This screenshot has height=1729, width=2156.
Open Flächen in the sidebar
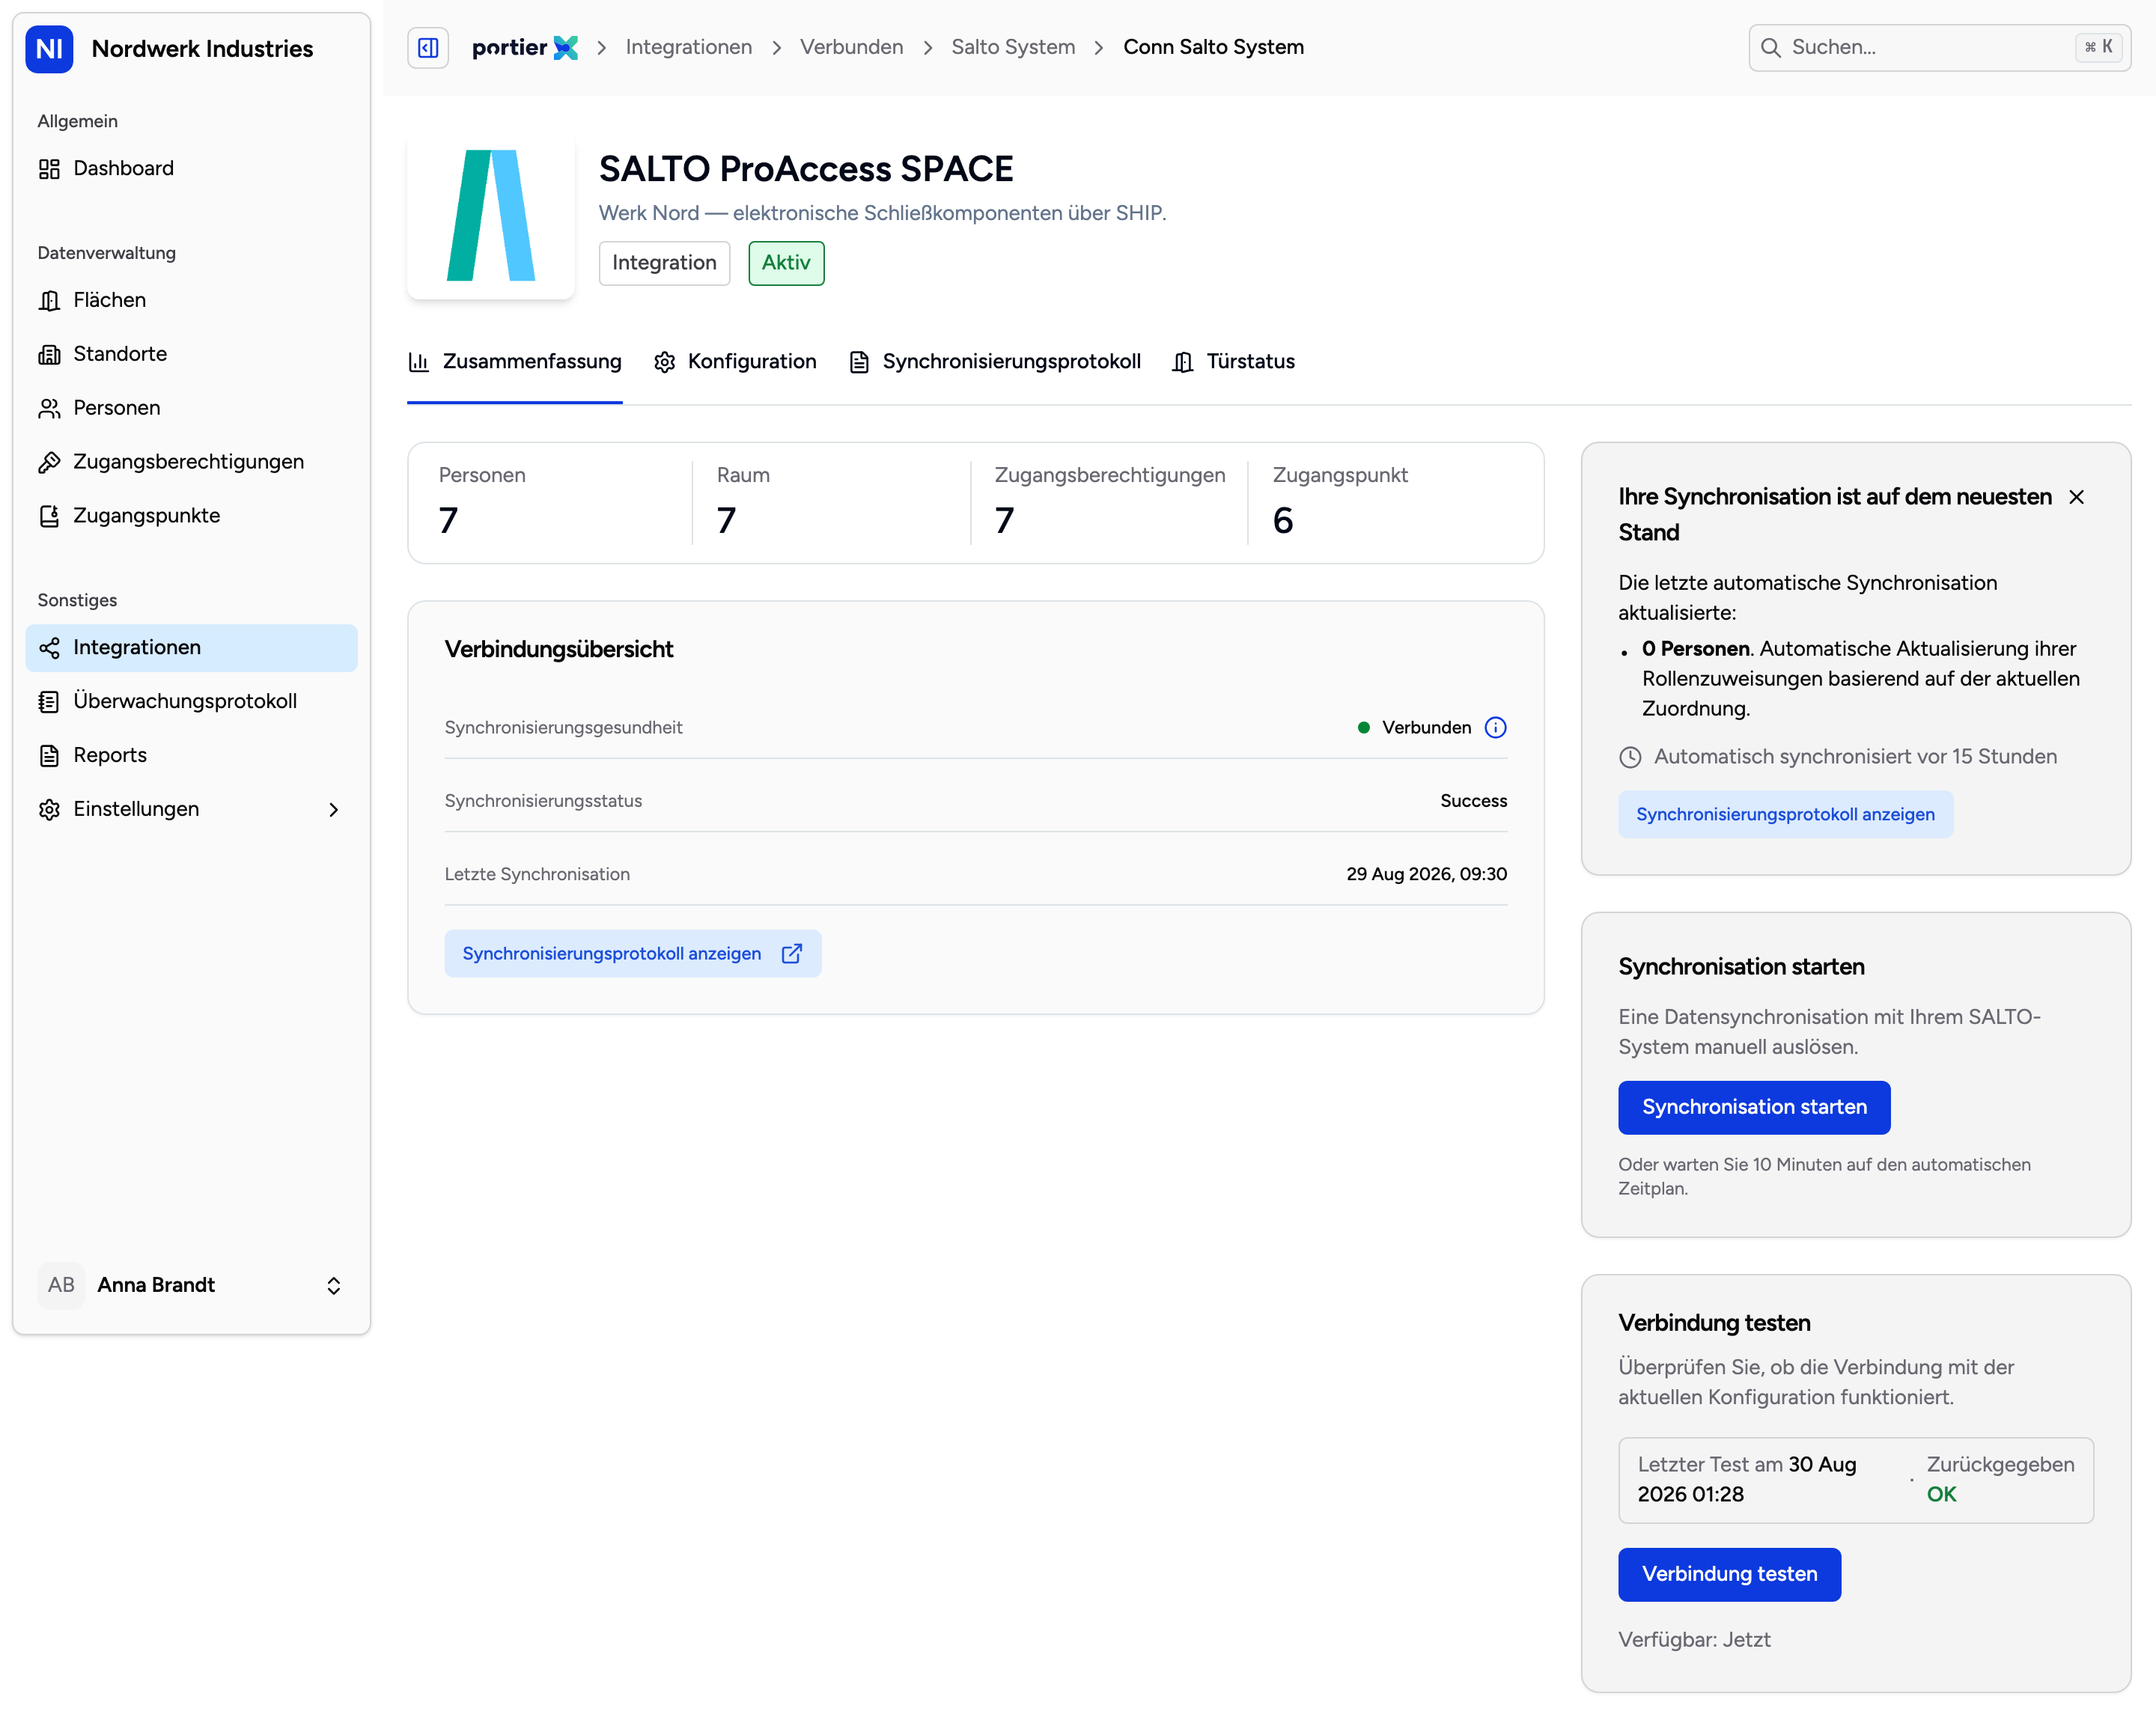[191, 300]
